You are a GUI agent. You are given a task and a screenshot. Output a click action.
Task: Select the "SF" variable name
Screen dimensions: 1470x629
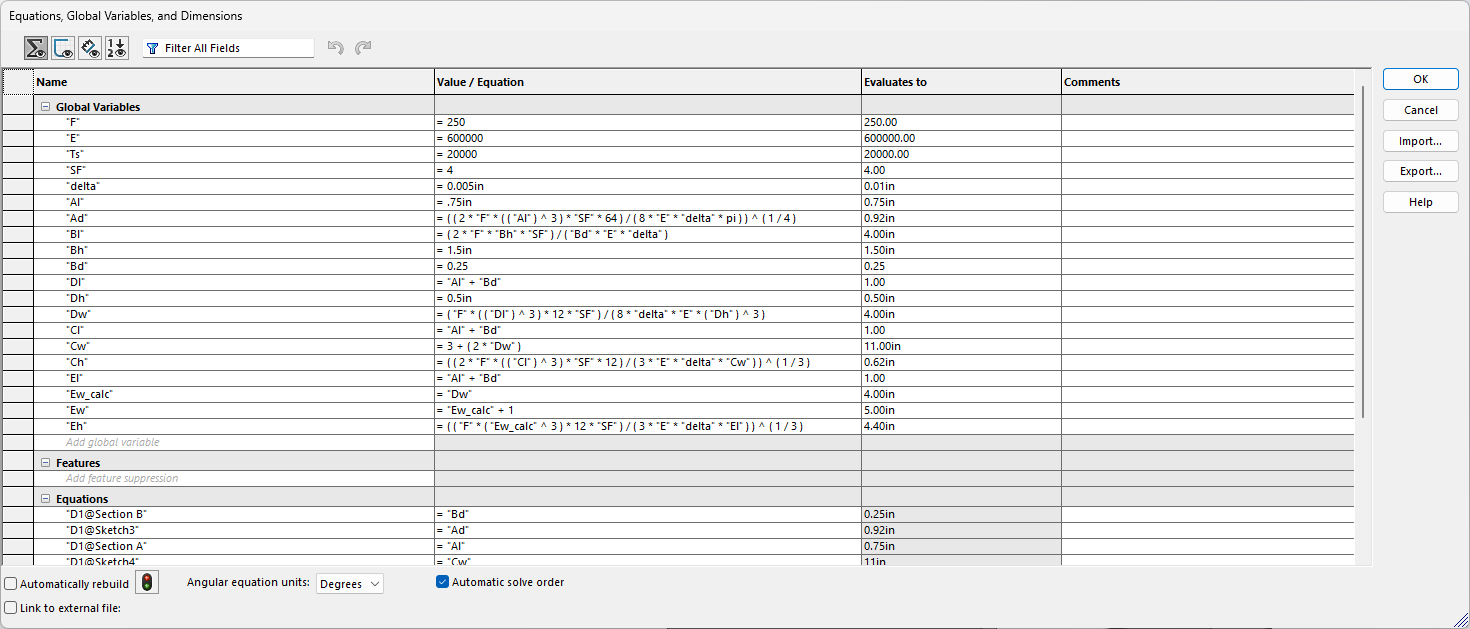click(75, 170)
